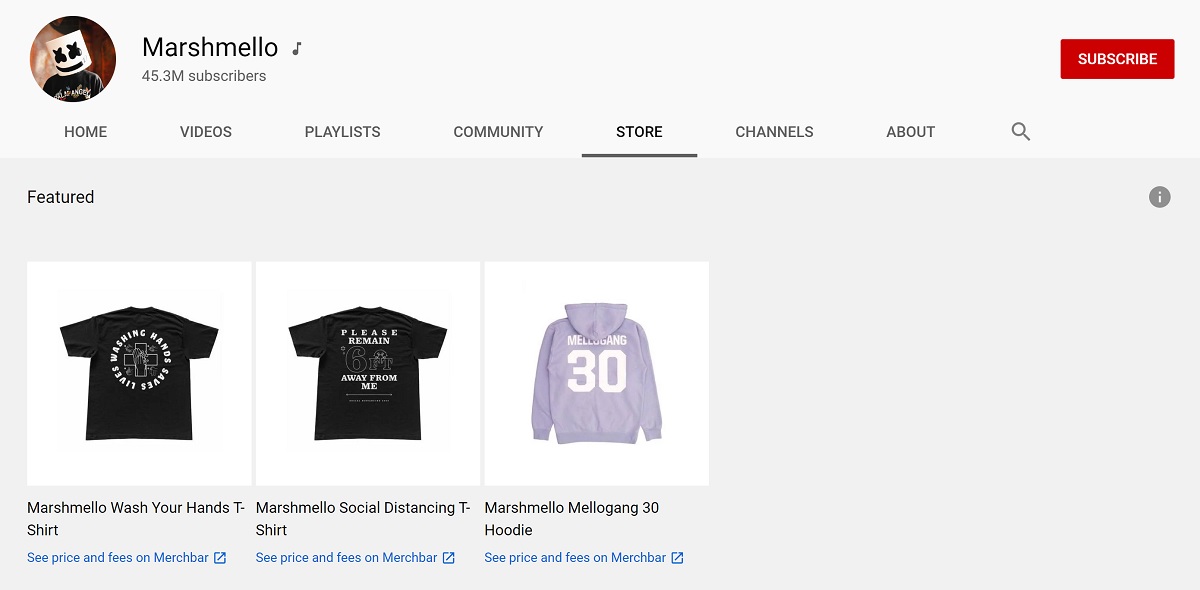Open the Channels tab
This screenshot has height=590, width=1200.
(774, 132)
